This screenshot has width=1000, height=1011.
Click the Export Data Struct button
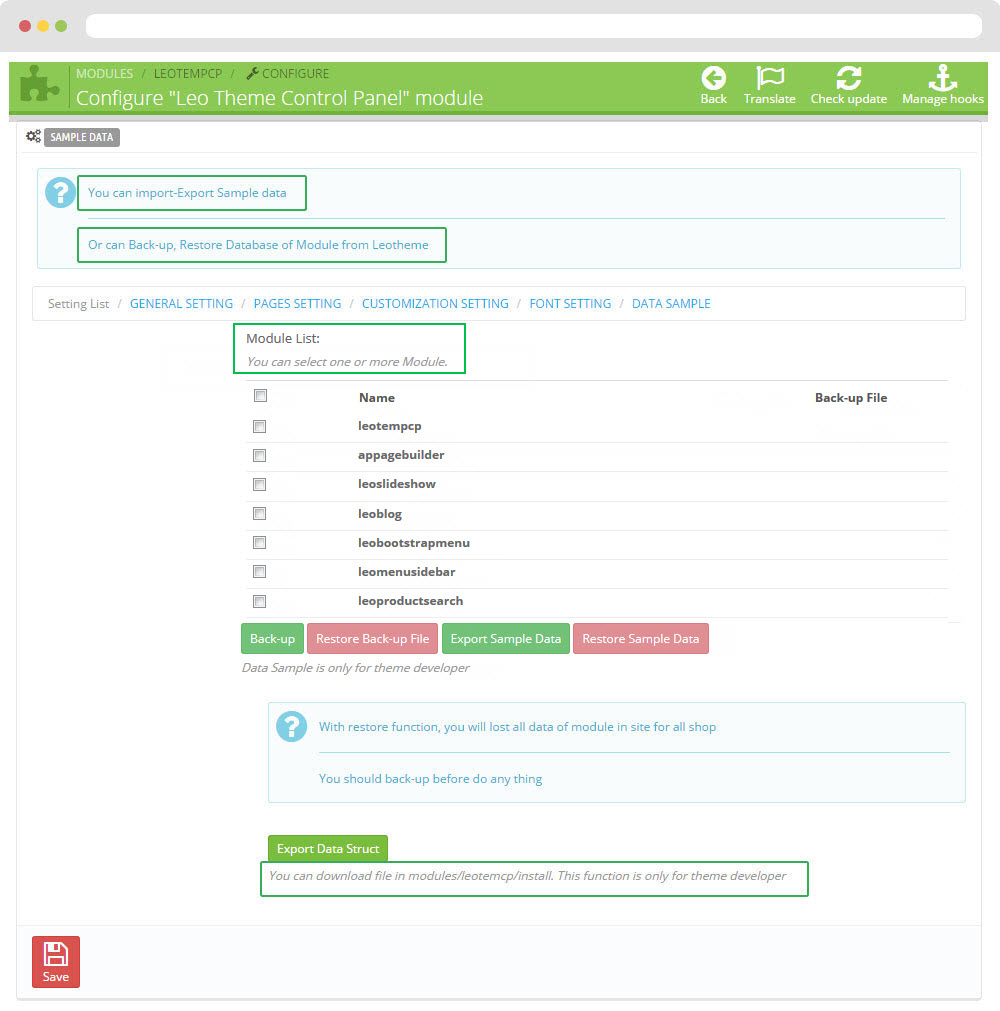click(x=328, y=849)
